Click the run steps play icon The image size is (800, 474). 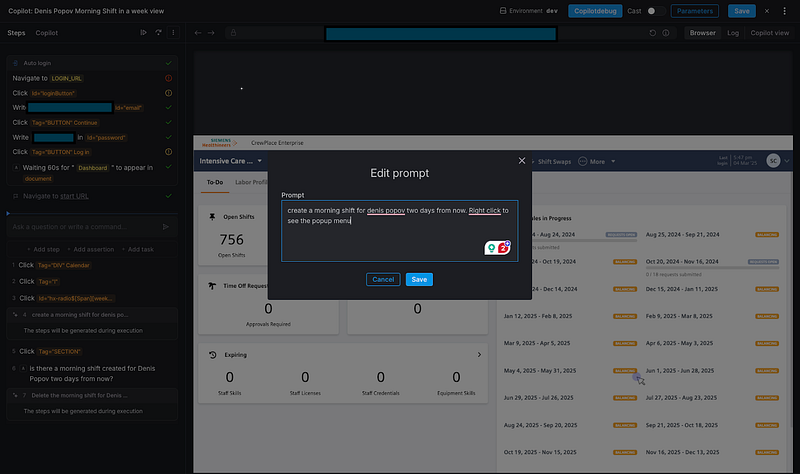[x=143, y=33]
